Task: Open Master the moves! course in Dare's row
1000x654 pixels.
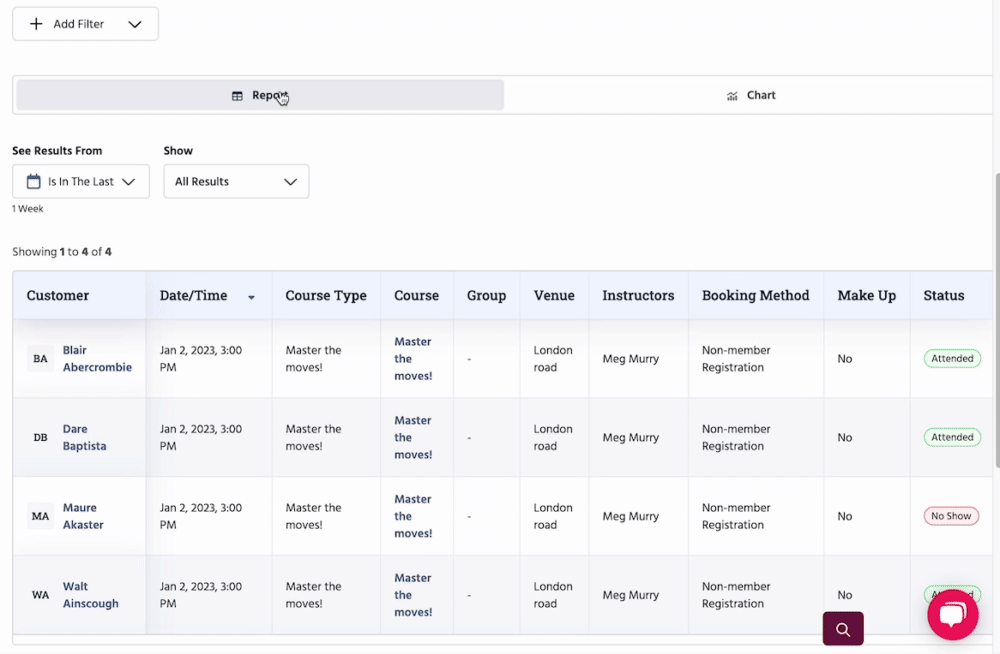Action: click(413, 438)
